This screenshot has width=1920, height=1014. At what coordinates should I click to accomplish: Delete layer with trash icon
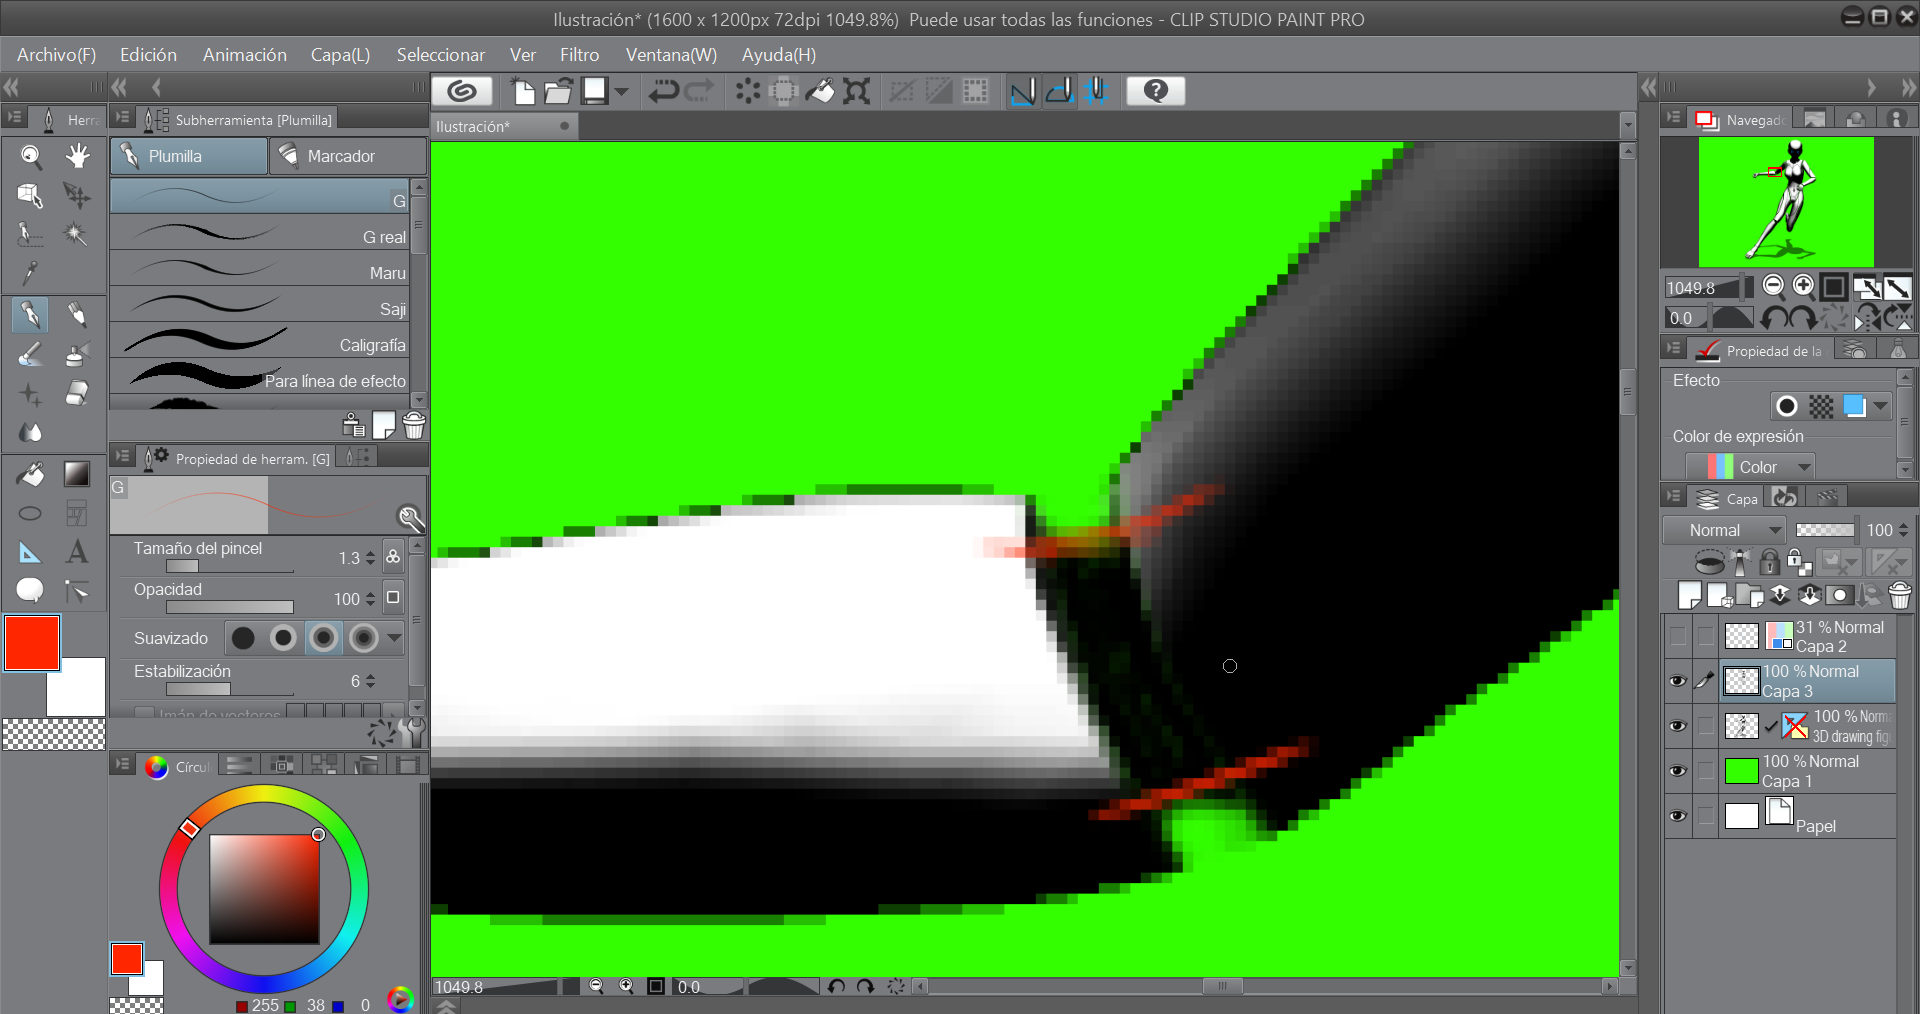[1900, 595]
